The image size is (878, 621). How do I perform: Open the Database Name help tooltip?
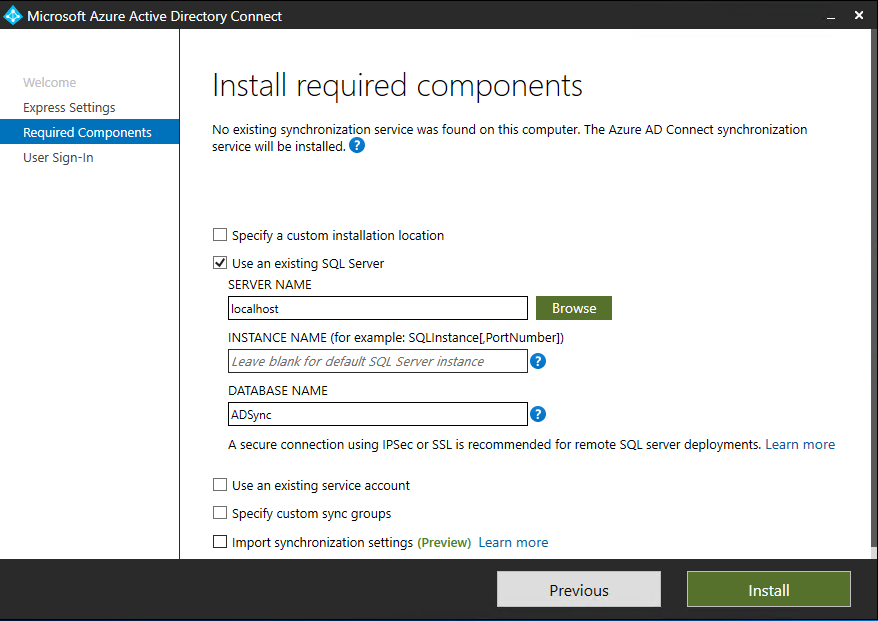[x=538, y=414]
